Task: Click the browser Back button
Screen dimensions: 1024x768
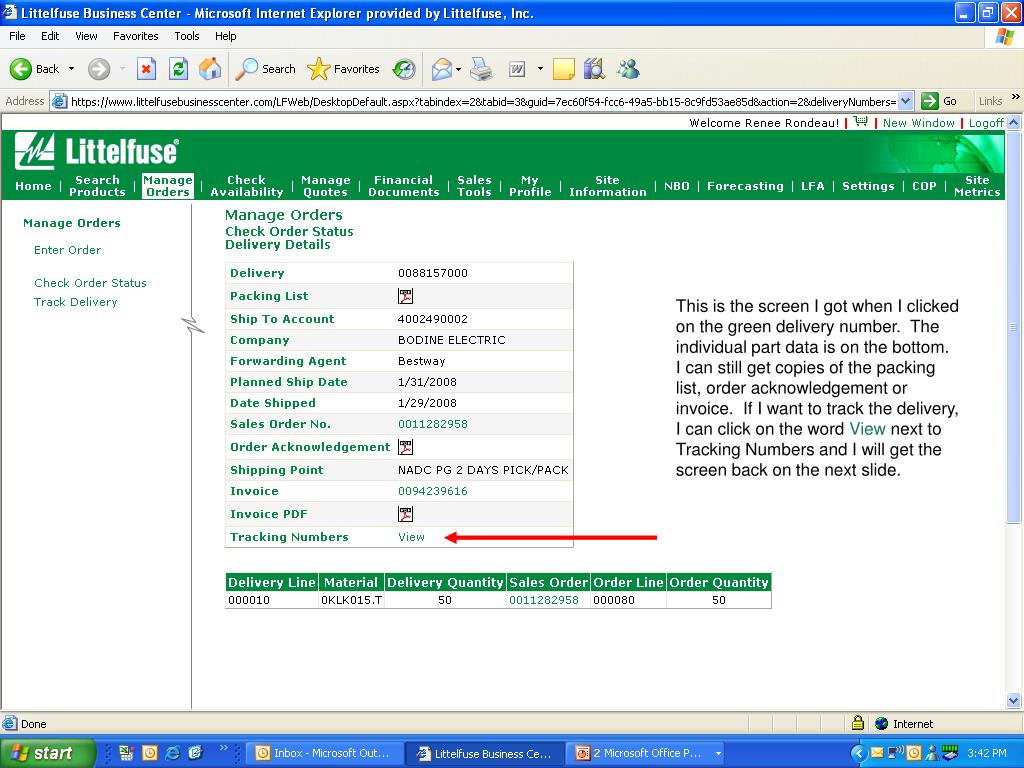Action: pyautogui.click(x=34, y=69)
